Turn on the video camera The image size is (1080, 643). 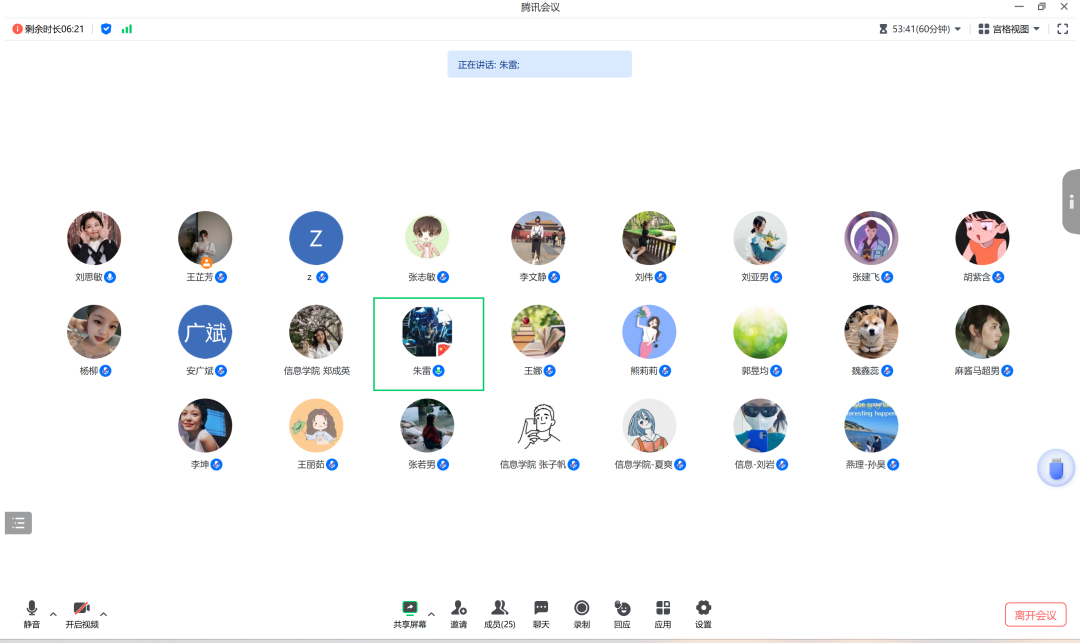[82, 609]
